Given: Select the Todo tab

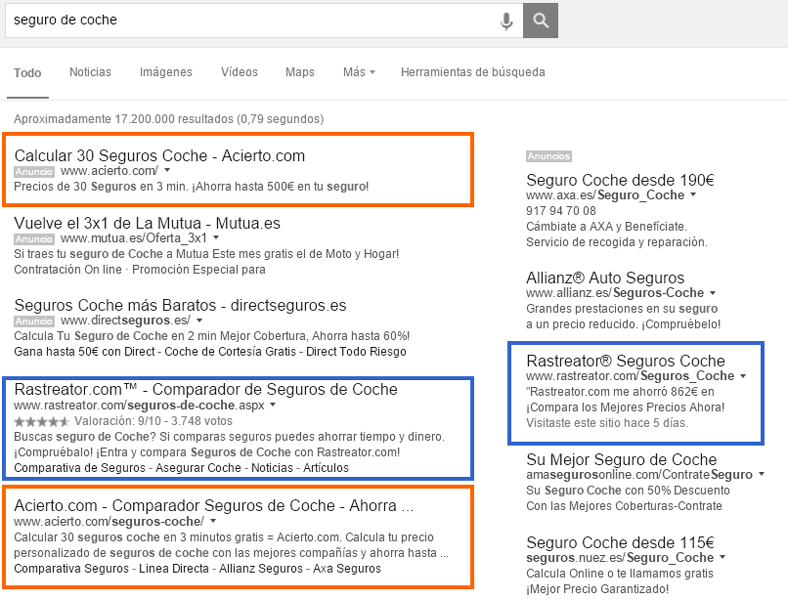Looking at the screenshot, I should [28, 73].
